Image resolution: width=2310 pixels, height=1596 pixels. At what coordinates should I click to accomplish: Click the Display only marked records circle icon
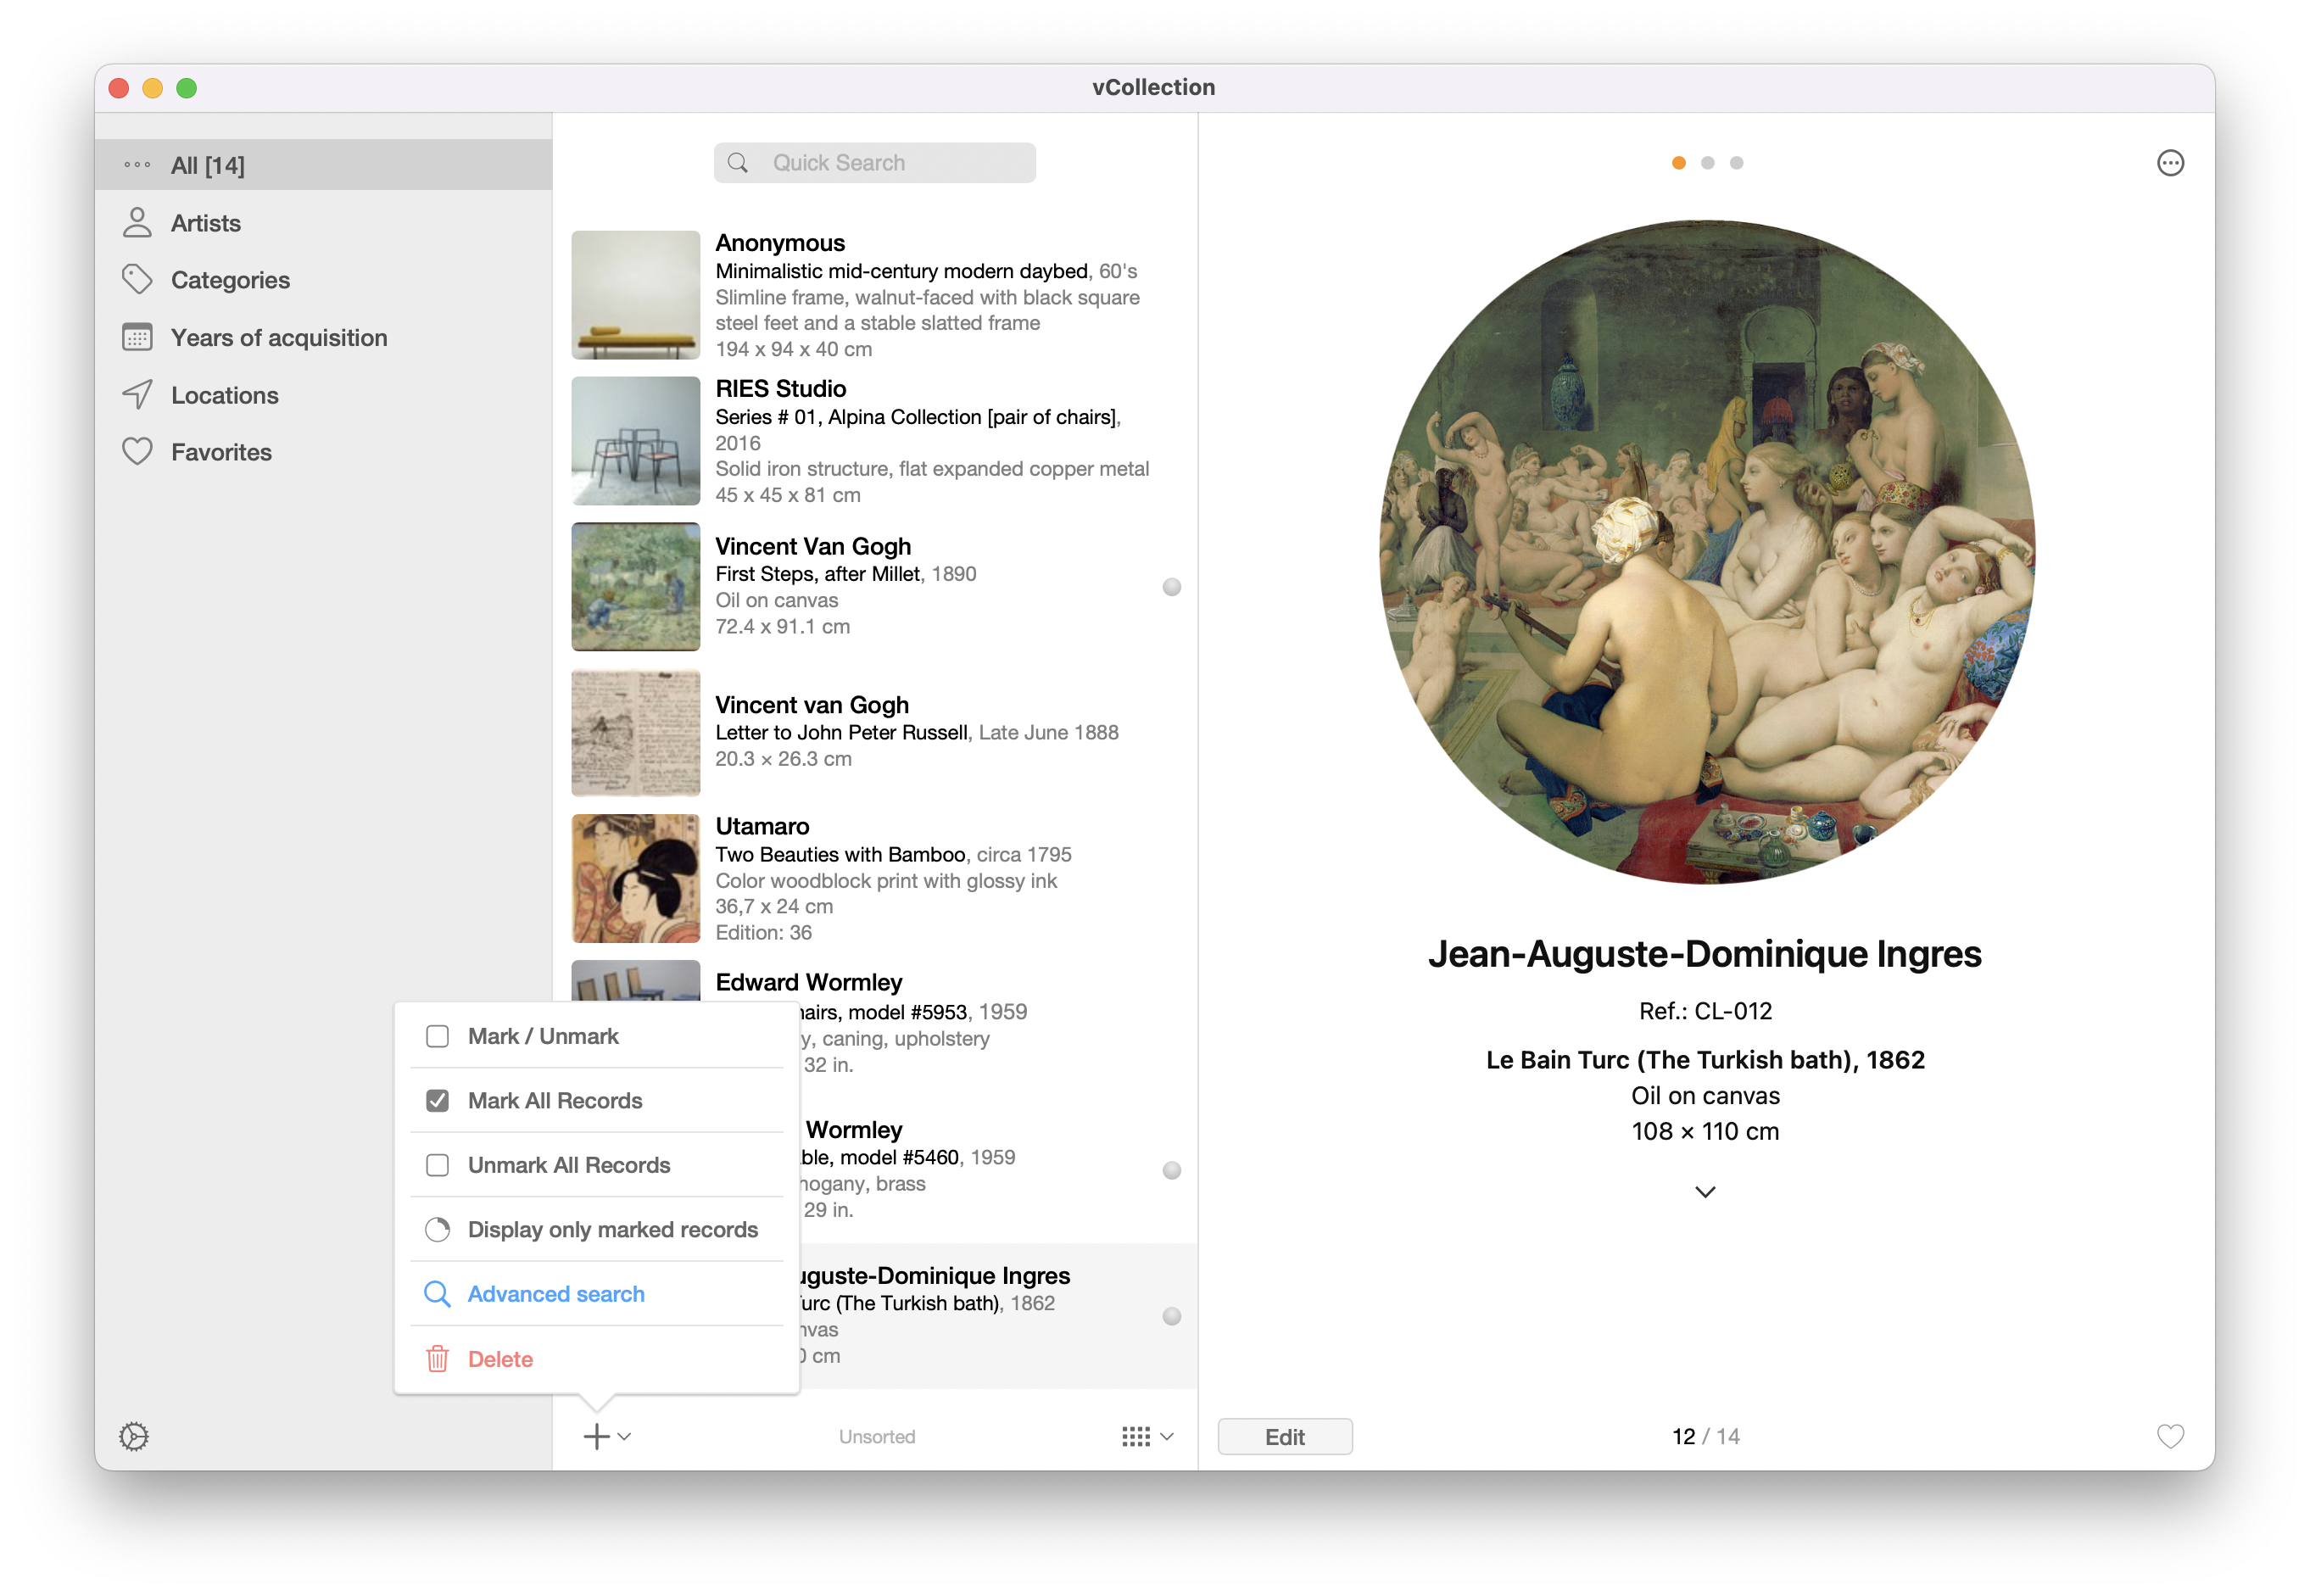coord(437,1230)
